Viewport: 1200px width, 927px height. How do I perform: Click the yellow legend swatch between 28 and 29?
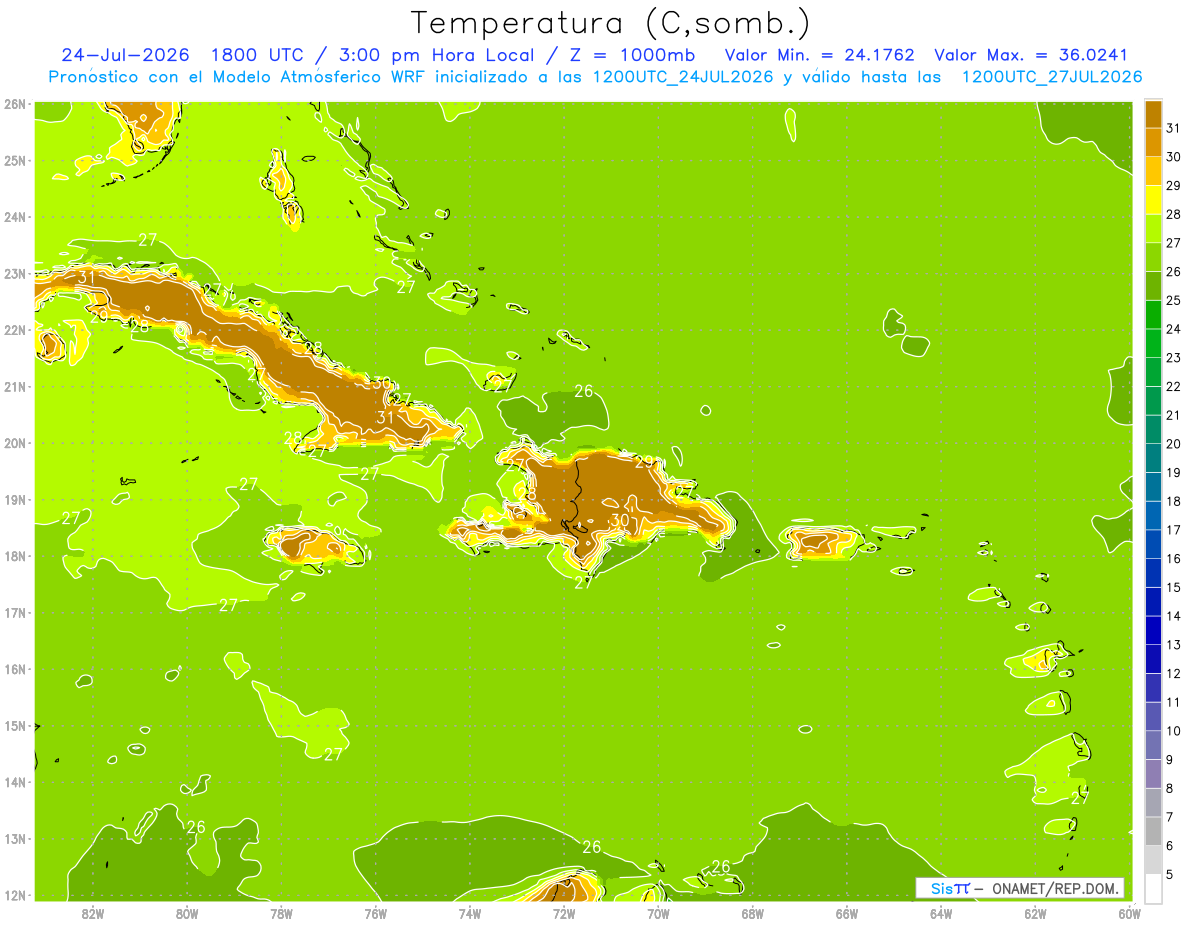1153,199
